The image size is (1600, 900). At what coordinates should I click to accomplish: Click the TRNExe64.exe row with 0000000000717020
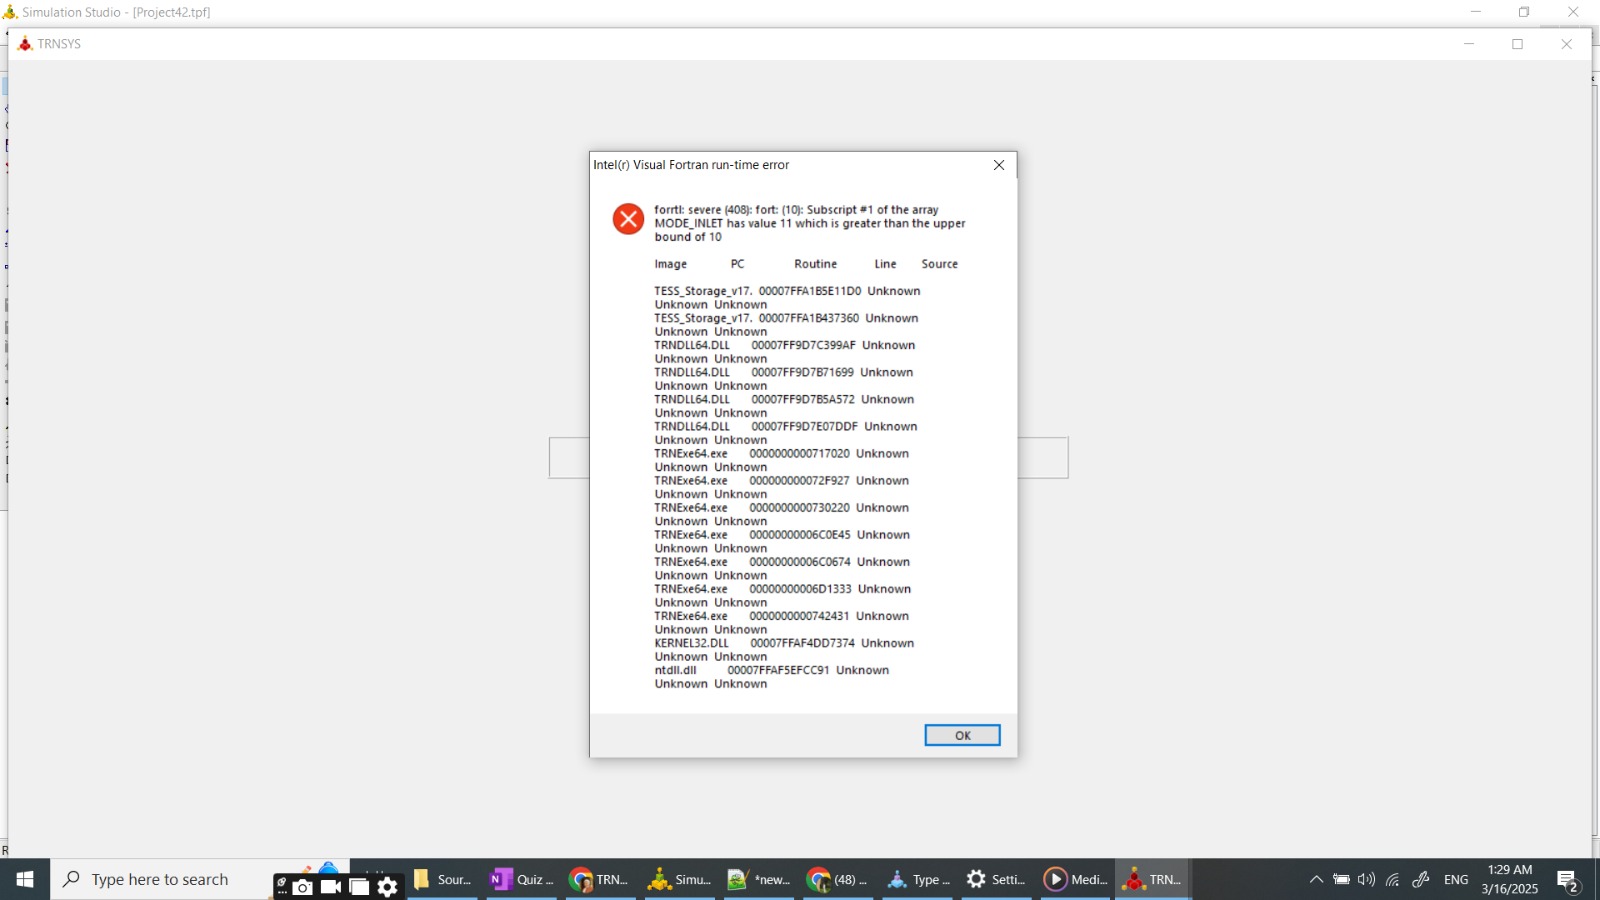pos(782,453)
